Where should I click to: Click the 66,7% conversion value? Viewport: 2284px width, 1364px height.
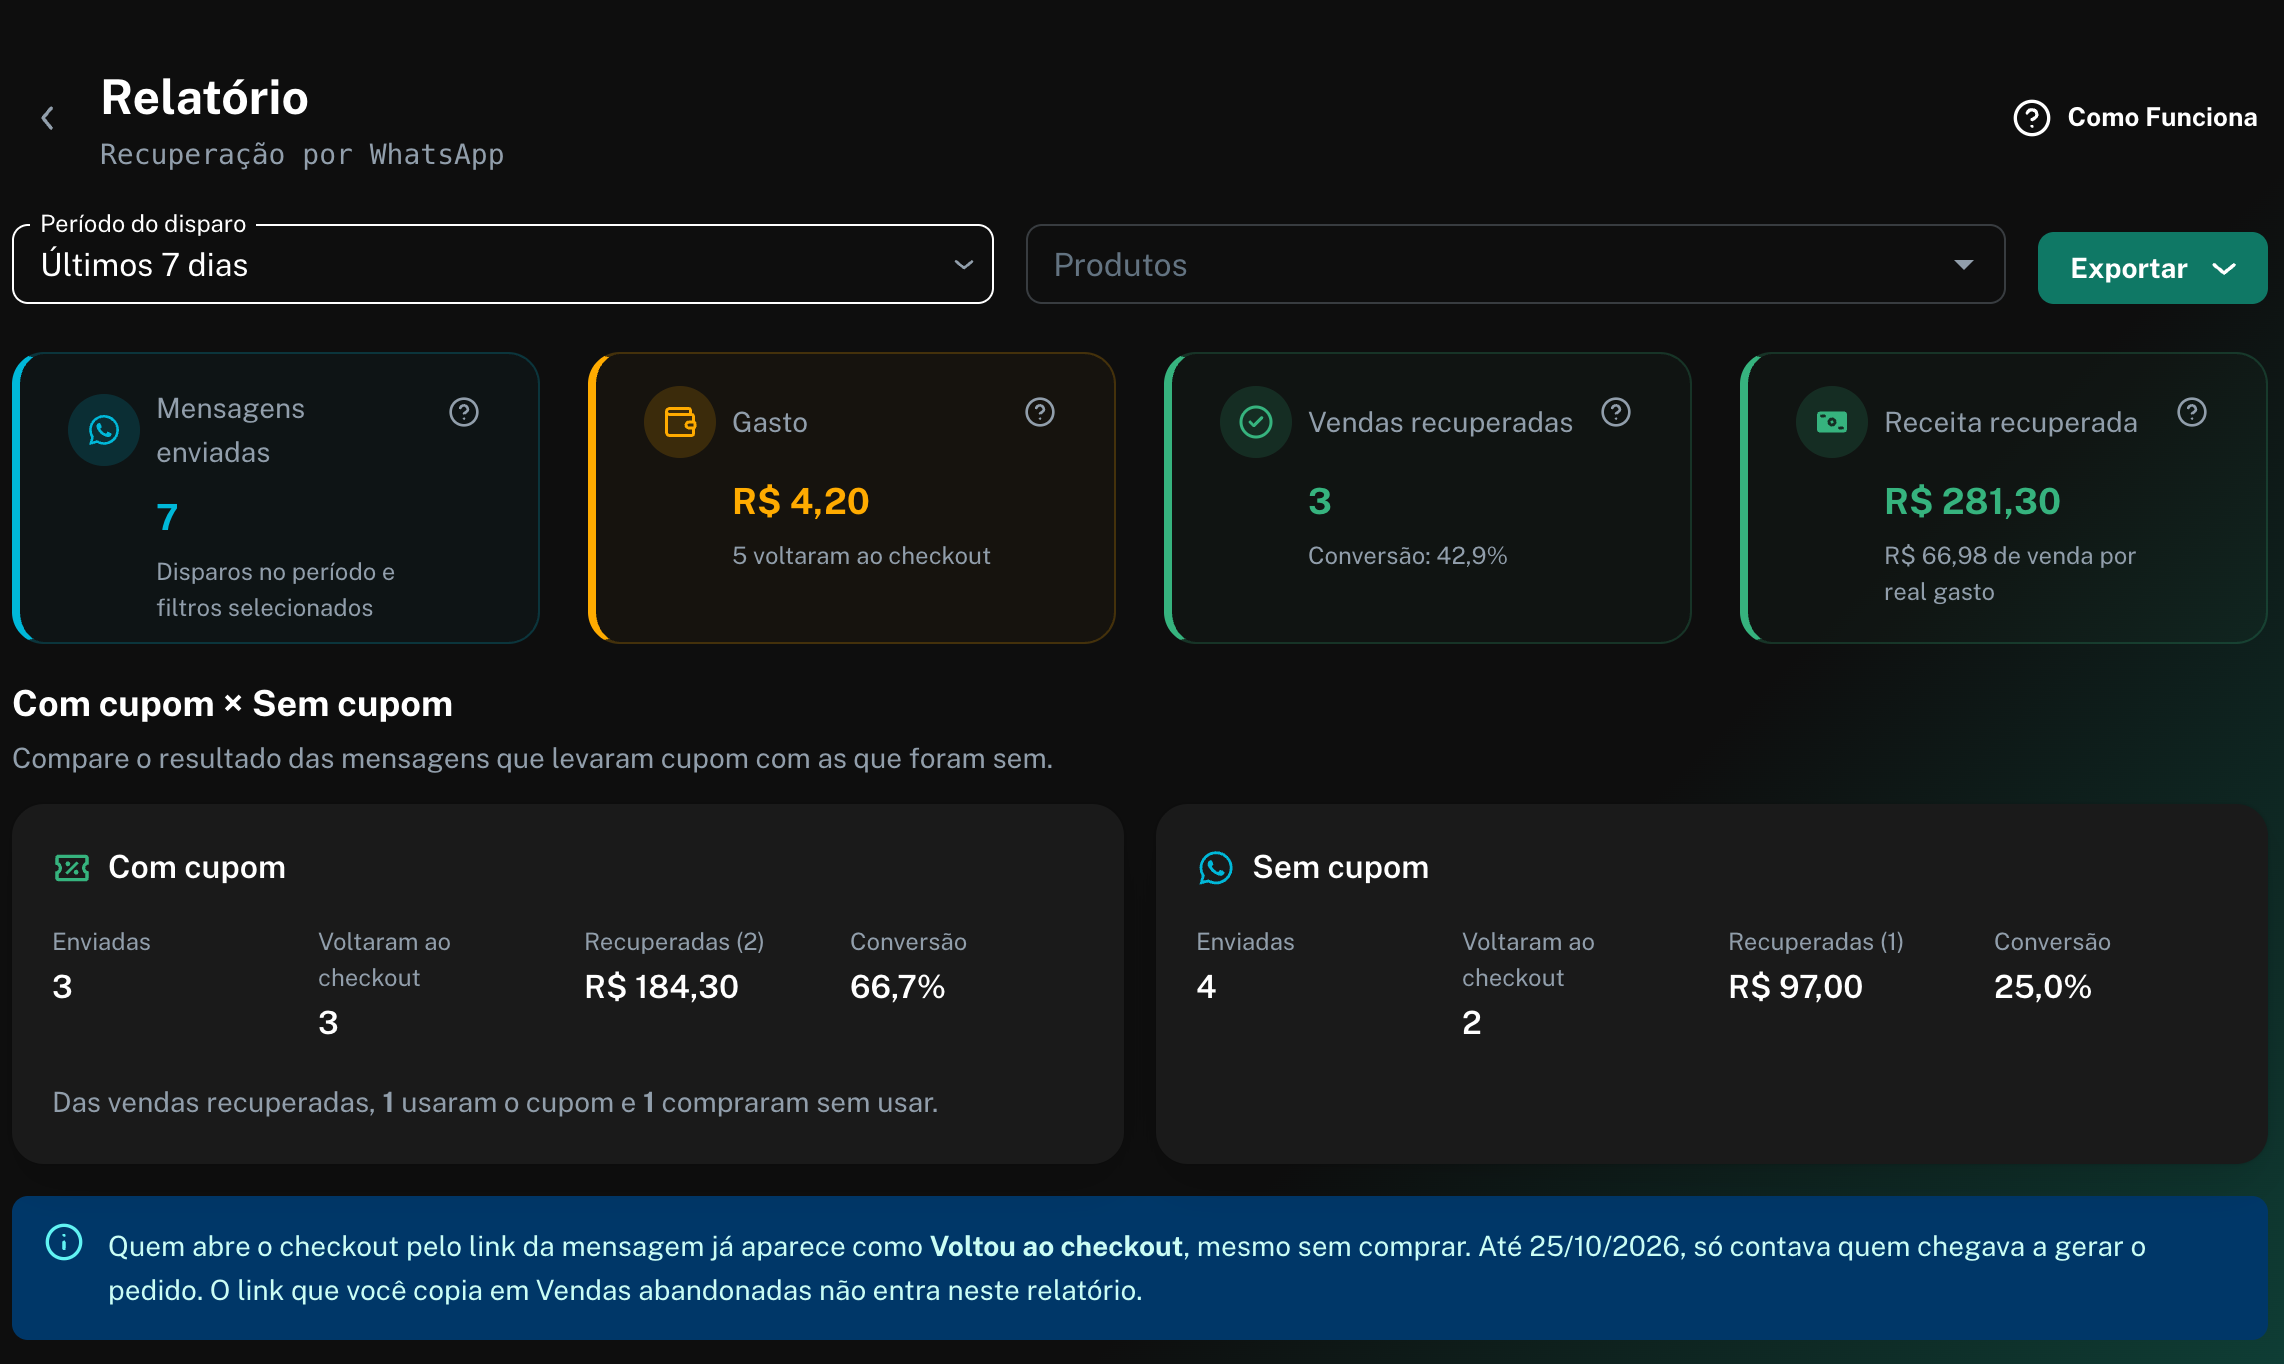click(898, 987)
